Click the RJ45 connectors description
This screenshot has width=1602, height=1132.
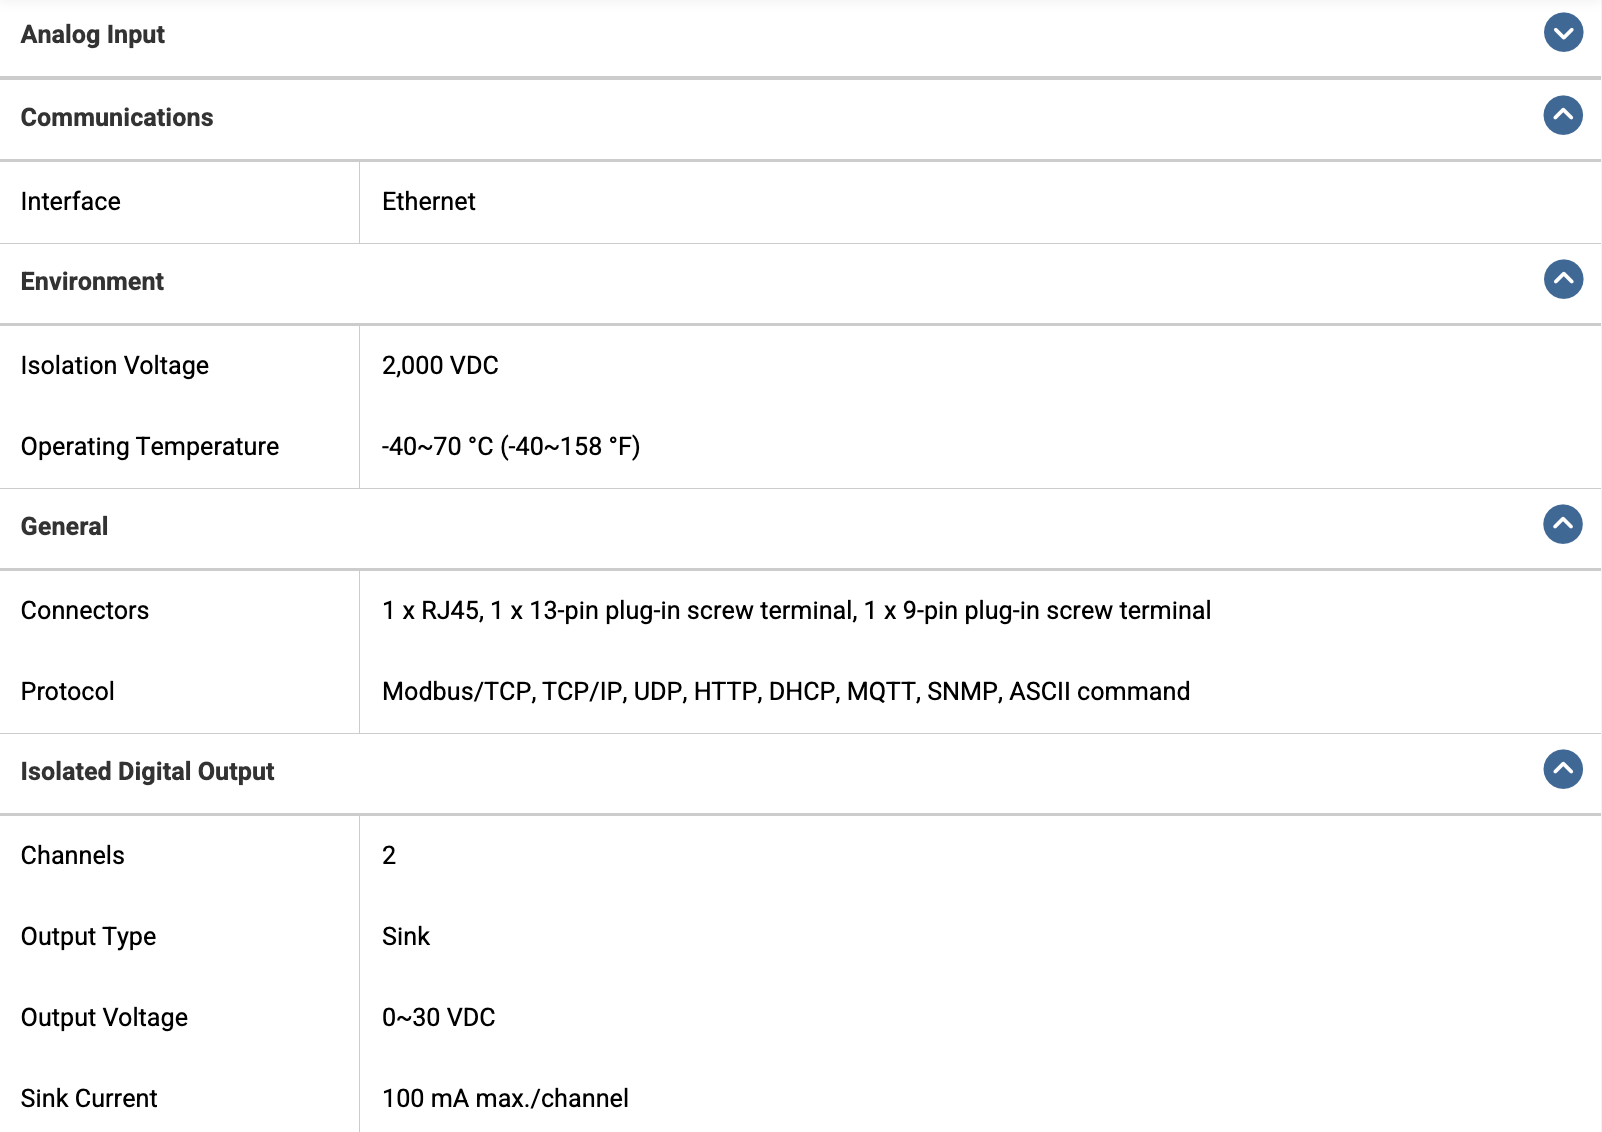[796, 611]
